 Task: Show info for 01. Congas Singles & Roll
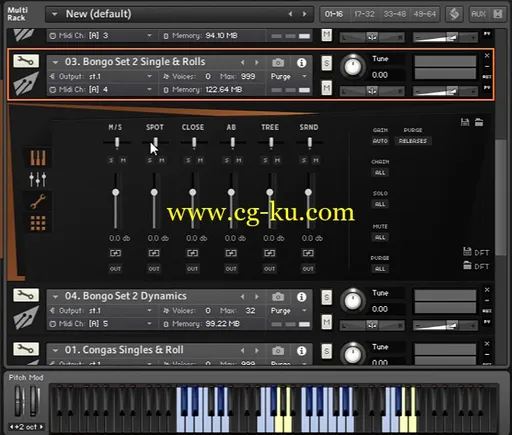(301, 351)
